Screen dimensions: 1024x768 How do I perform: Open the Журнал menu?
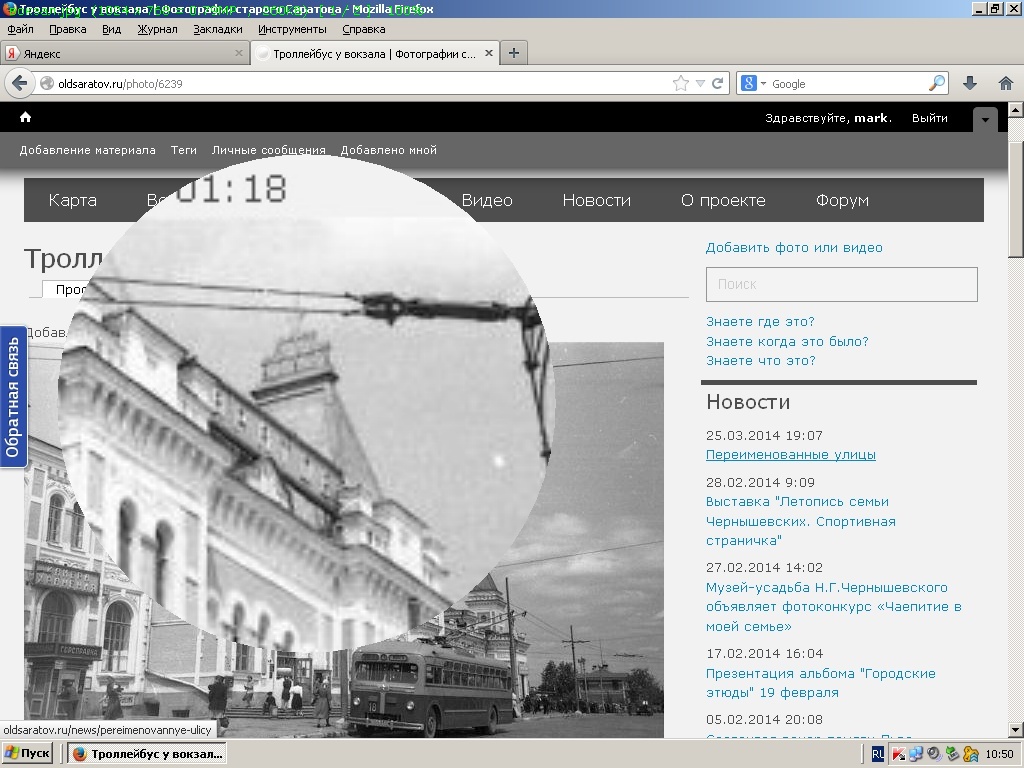point(157,29)
